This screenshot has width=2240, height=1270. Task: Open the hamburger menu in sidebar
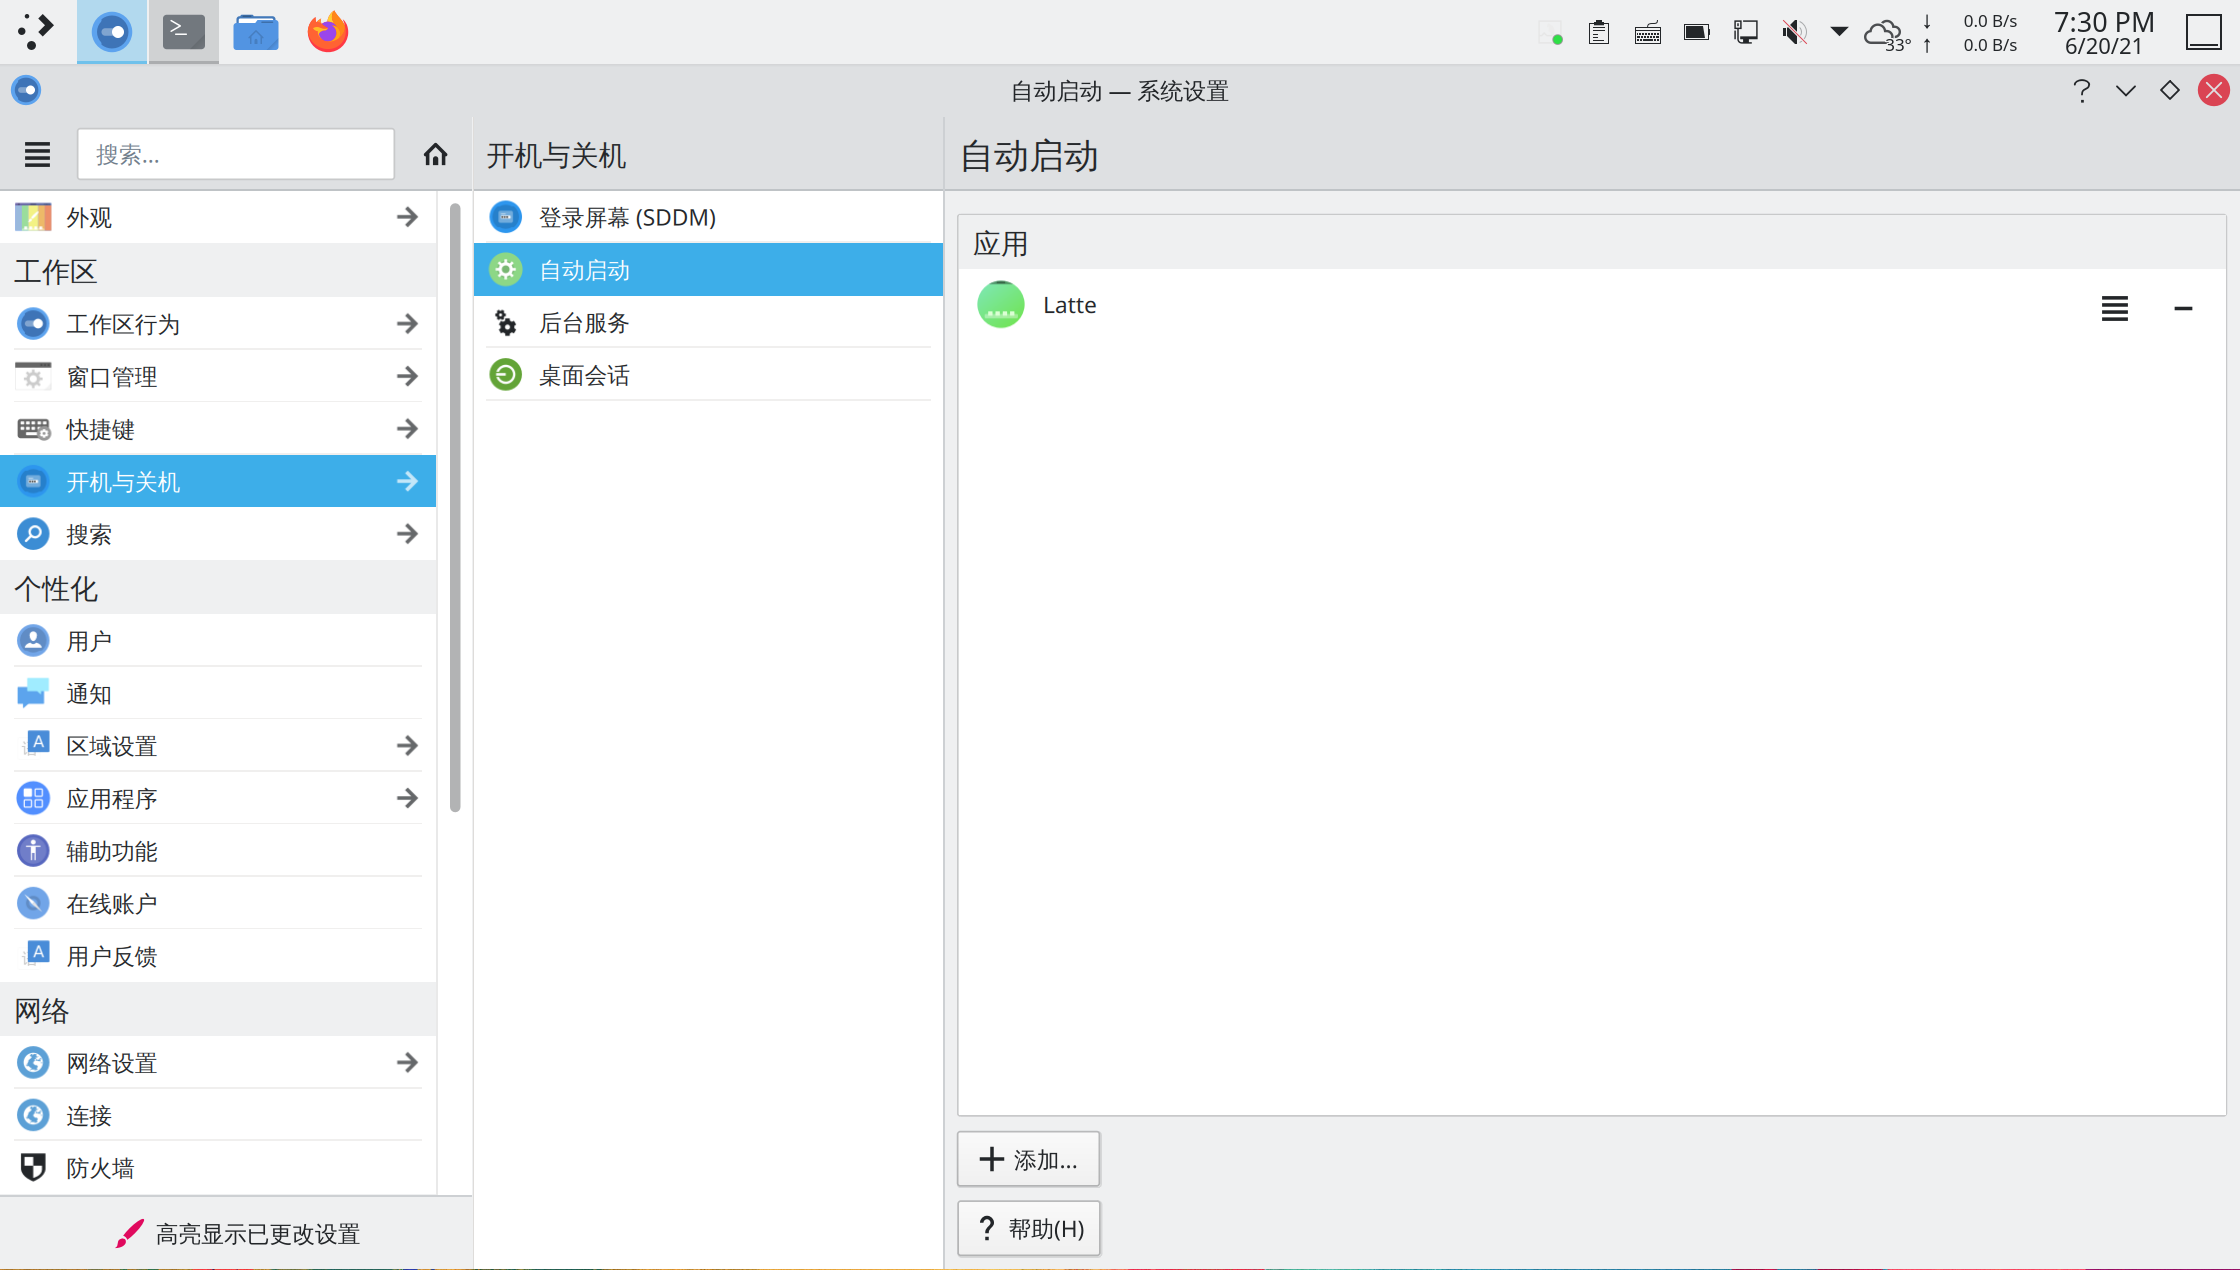coord(37,155)
